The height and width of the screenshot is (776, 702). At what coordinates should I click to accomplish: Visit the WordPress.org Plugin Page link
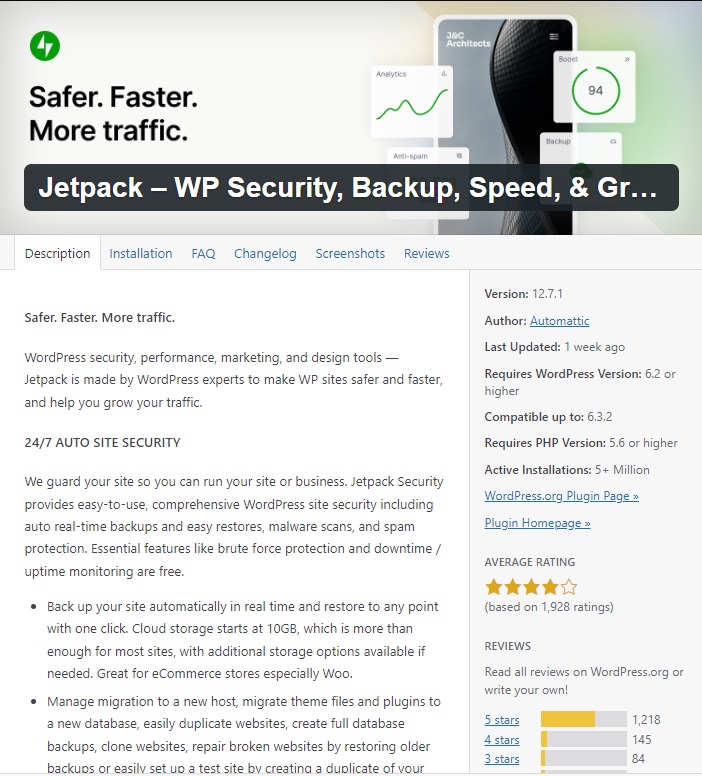pyautogui.click(x=561, y=496)
